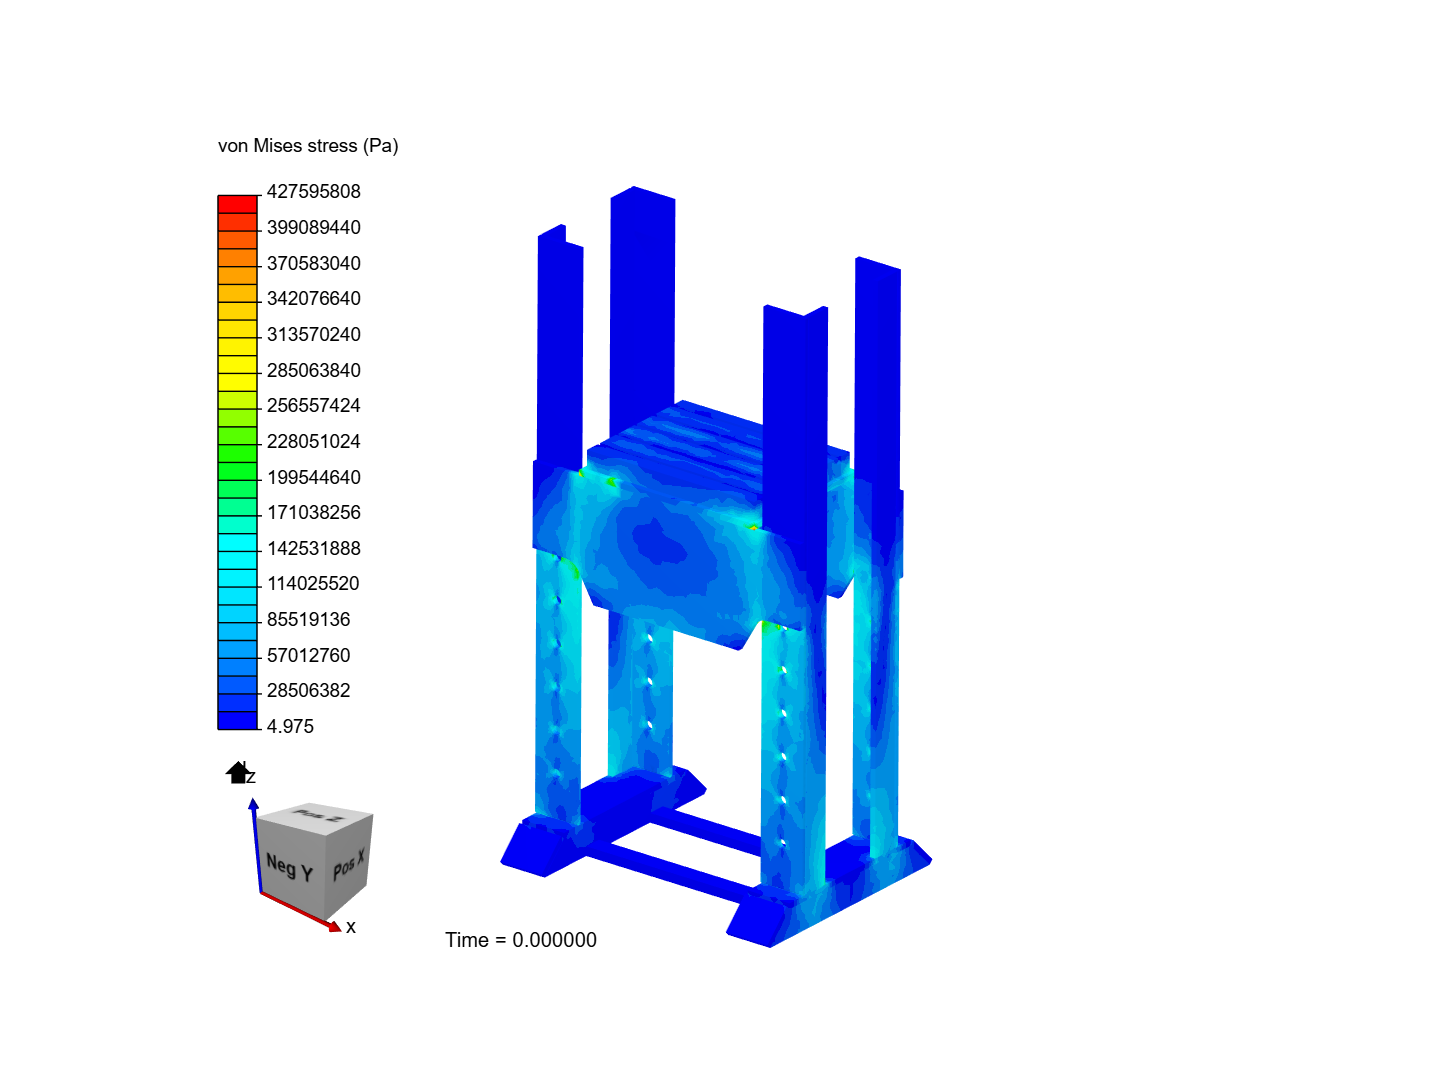
Task: Pick the red top band of the legend
Action: (x=238, y=204)
